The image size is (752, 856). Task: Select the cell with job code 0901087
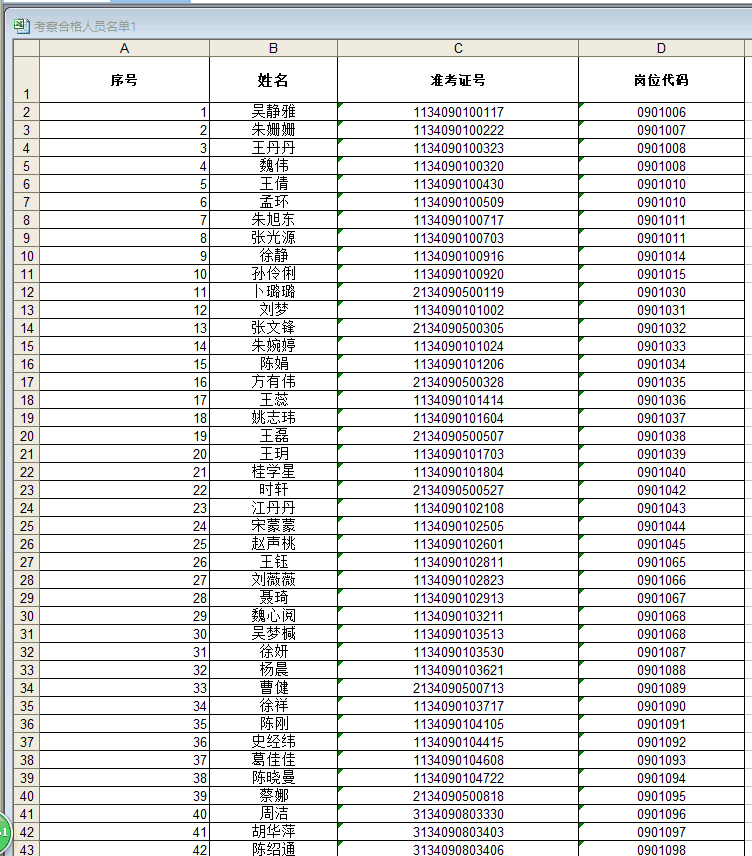661,652
